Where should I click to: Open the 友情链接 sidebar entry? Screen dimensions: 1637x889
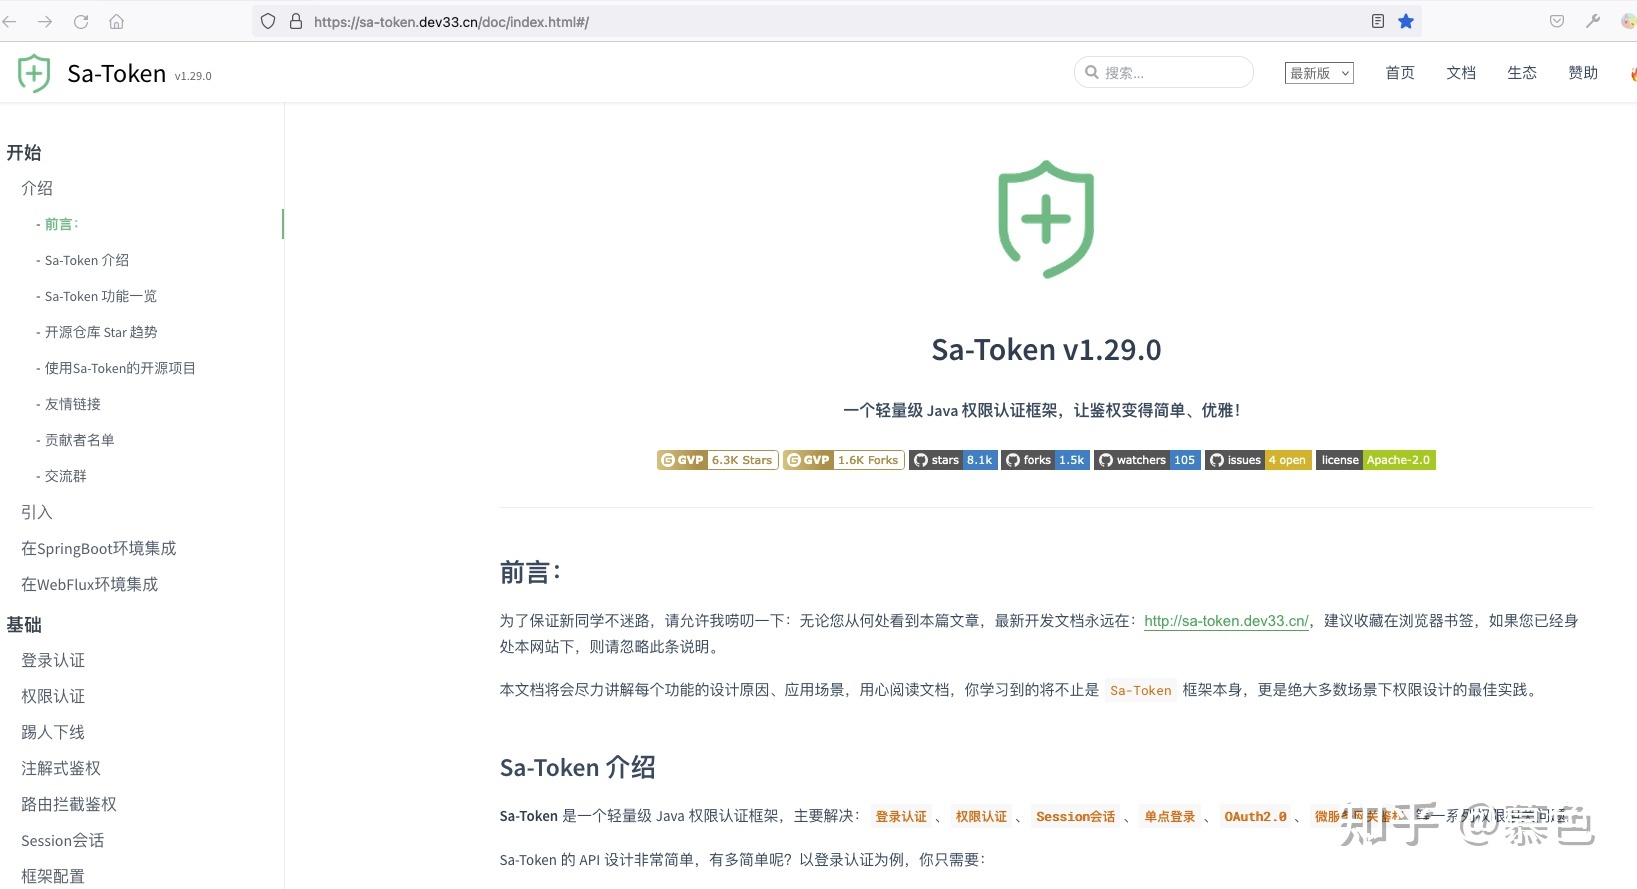click(72, 404)
